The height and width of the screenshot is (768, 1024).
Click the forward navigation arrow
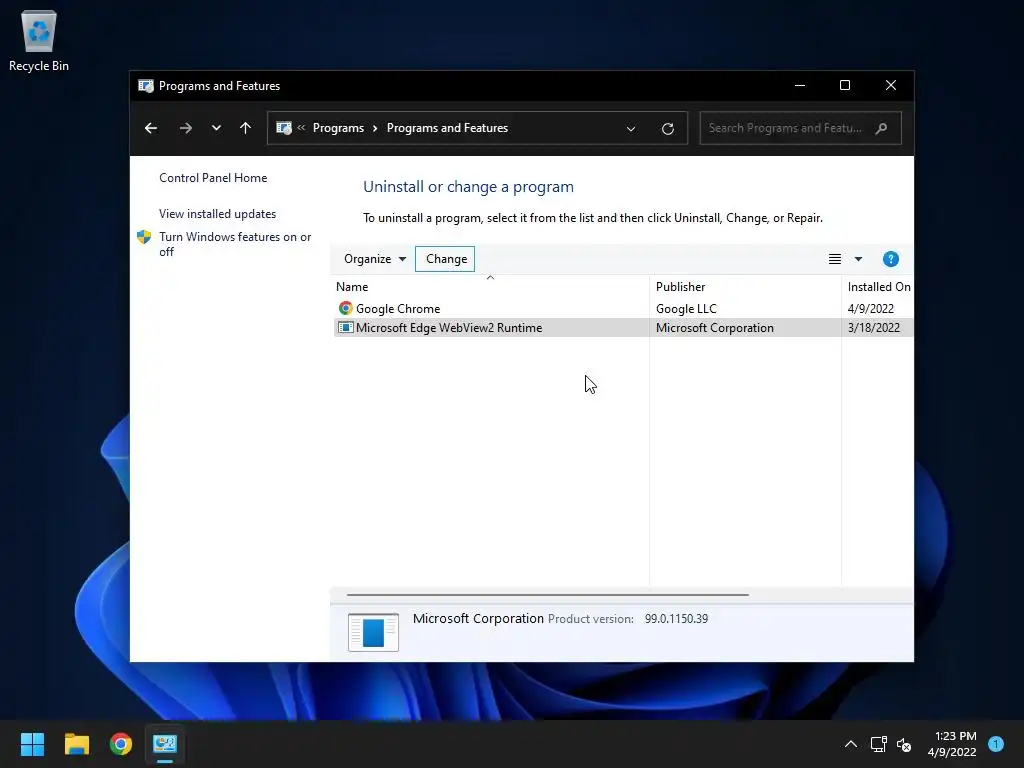[x=185, y=128]
